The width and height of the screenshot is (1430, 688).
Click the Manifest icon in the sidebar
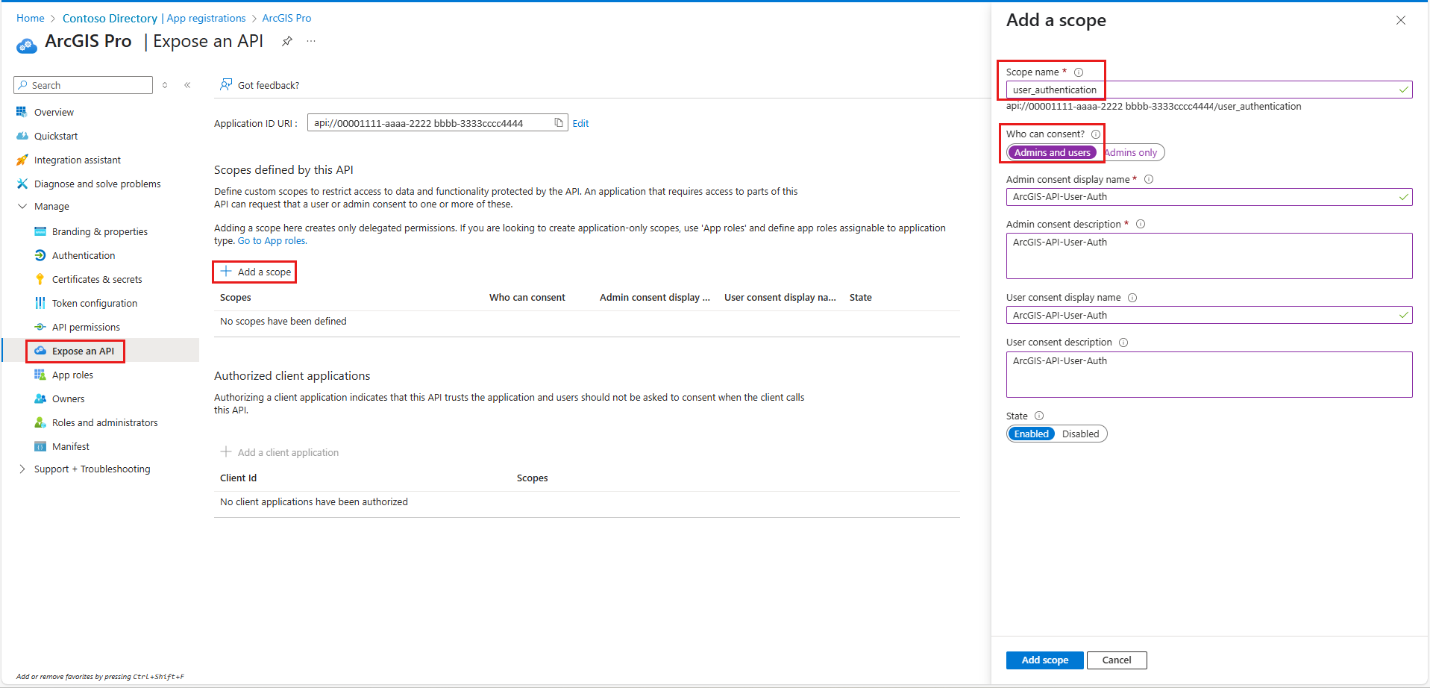(x=40, y=447)
